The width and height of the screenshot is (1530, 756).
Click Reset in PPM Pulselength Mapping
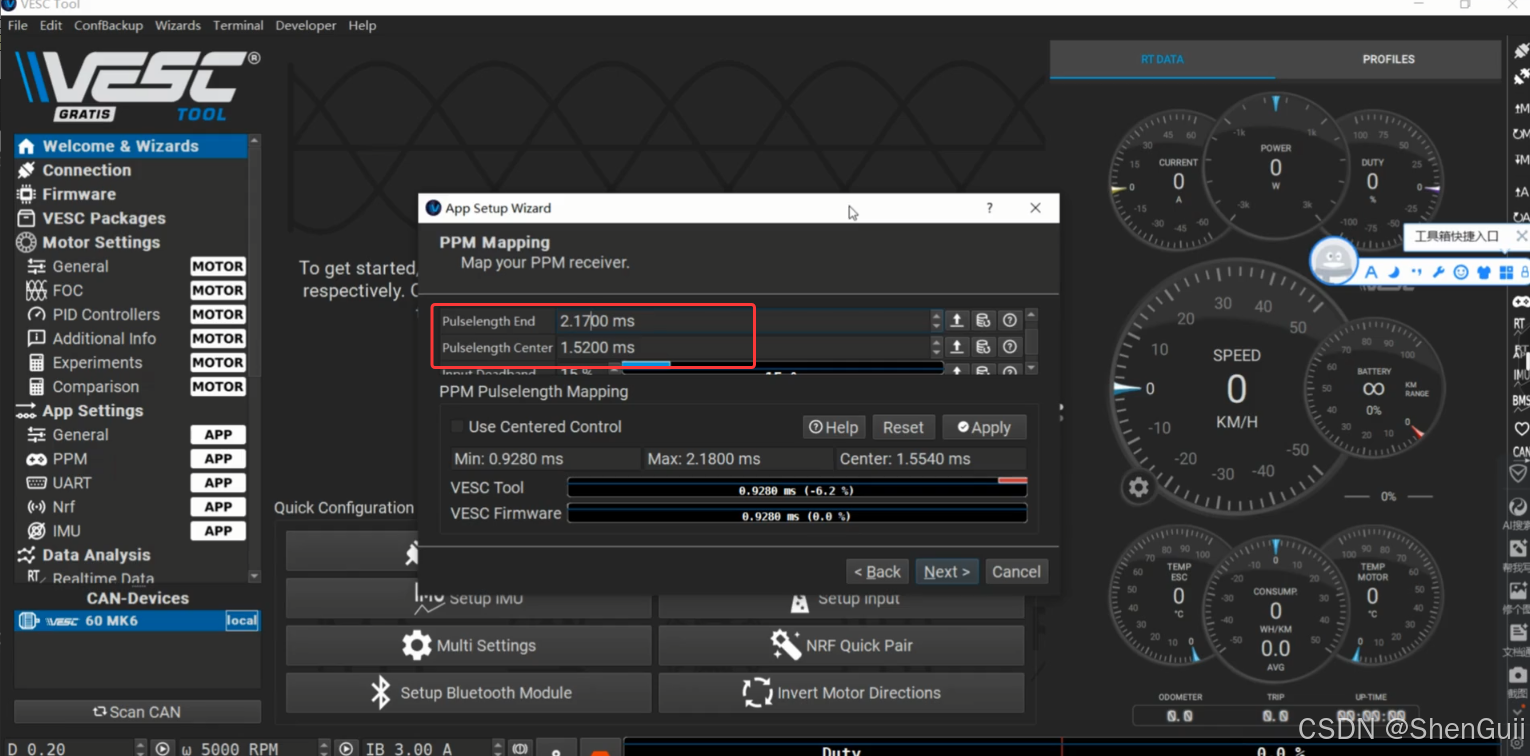pos(903,427)
